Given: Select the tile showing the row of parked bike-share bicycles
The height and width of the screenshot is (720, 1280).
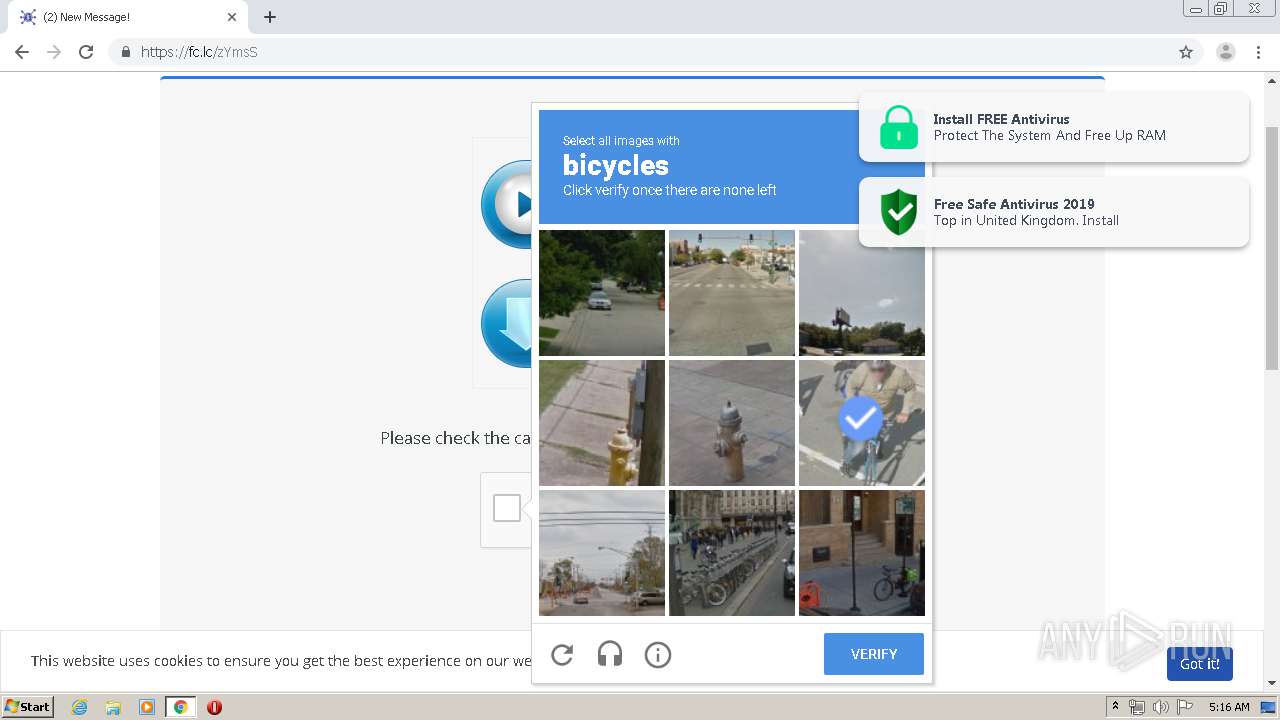Looking at the screenshot, I should pyautogui.click(x=732, y=553).
